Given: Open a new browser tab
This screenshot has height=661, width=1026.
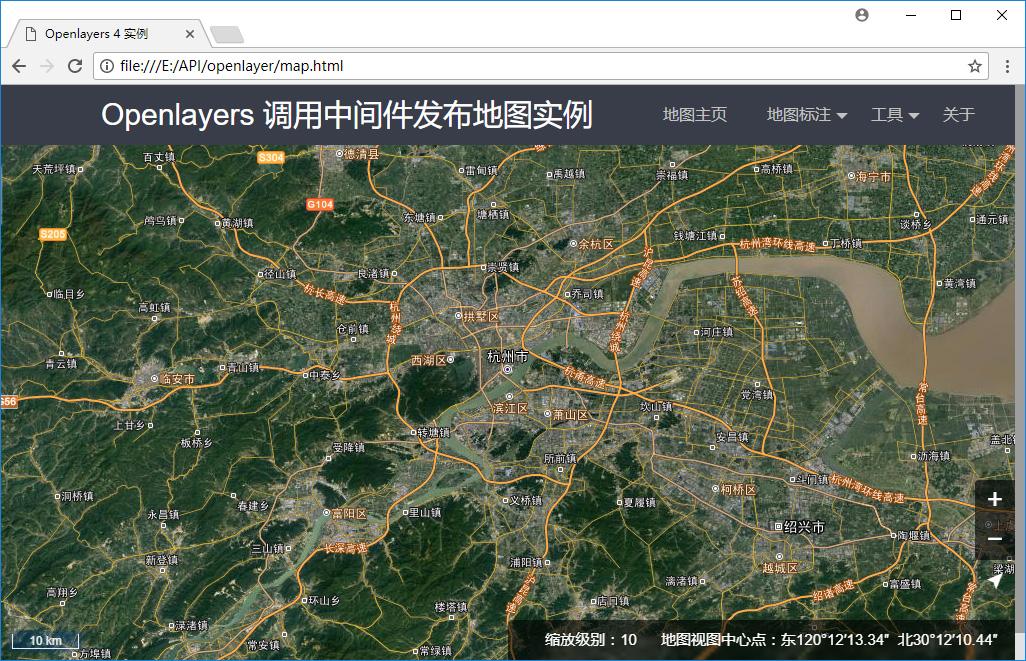Looking at the screenshot, I should tap(227, 35).
